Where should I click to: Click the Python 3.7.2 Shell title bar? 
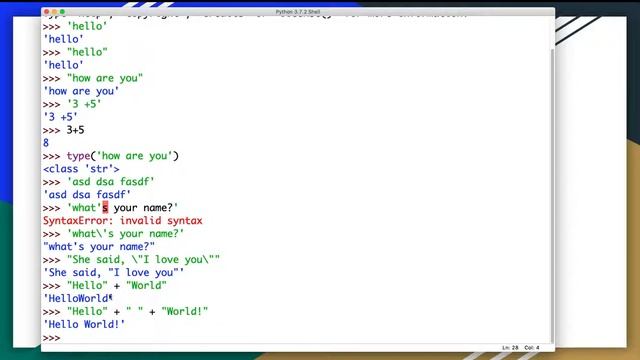(298, 12)
